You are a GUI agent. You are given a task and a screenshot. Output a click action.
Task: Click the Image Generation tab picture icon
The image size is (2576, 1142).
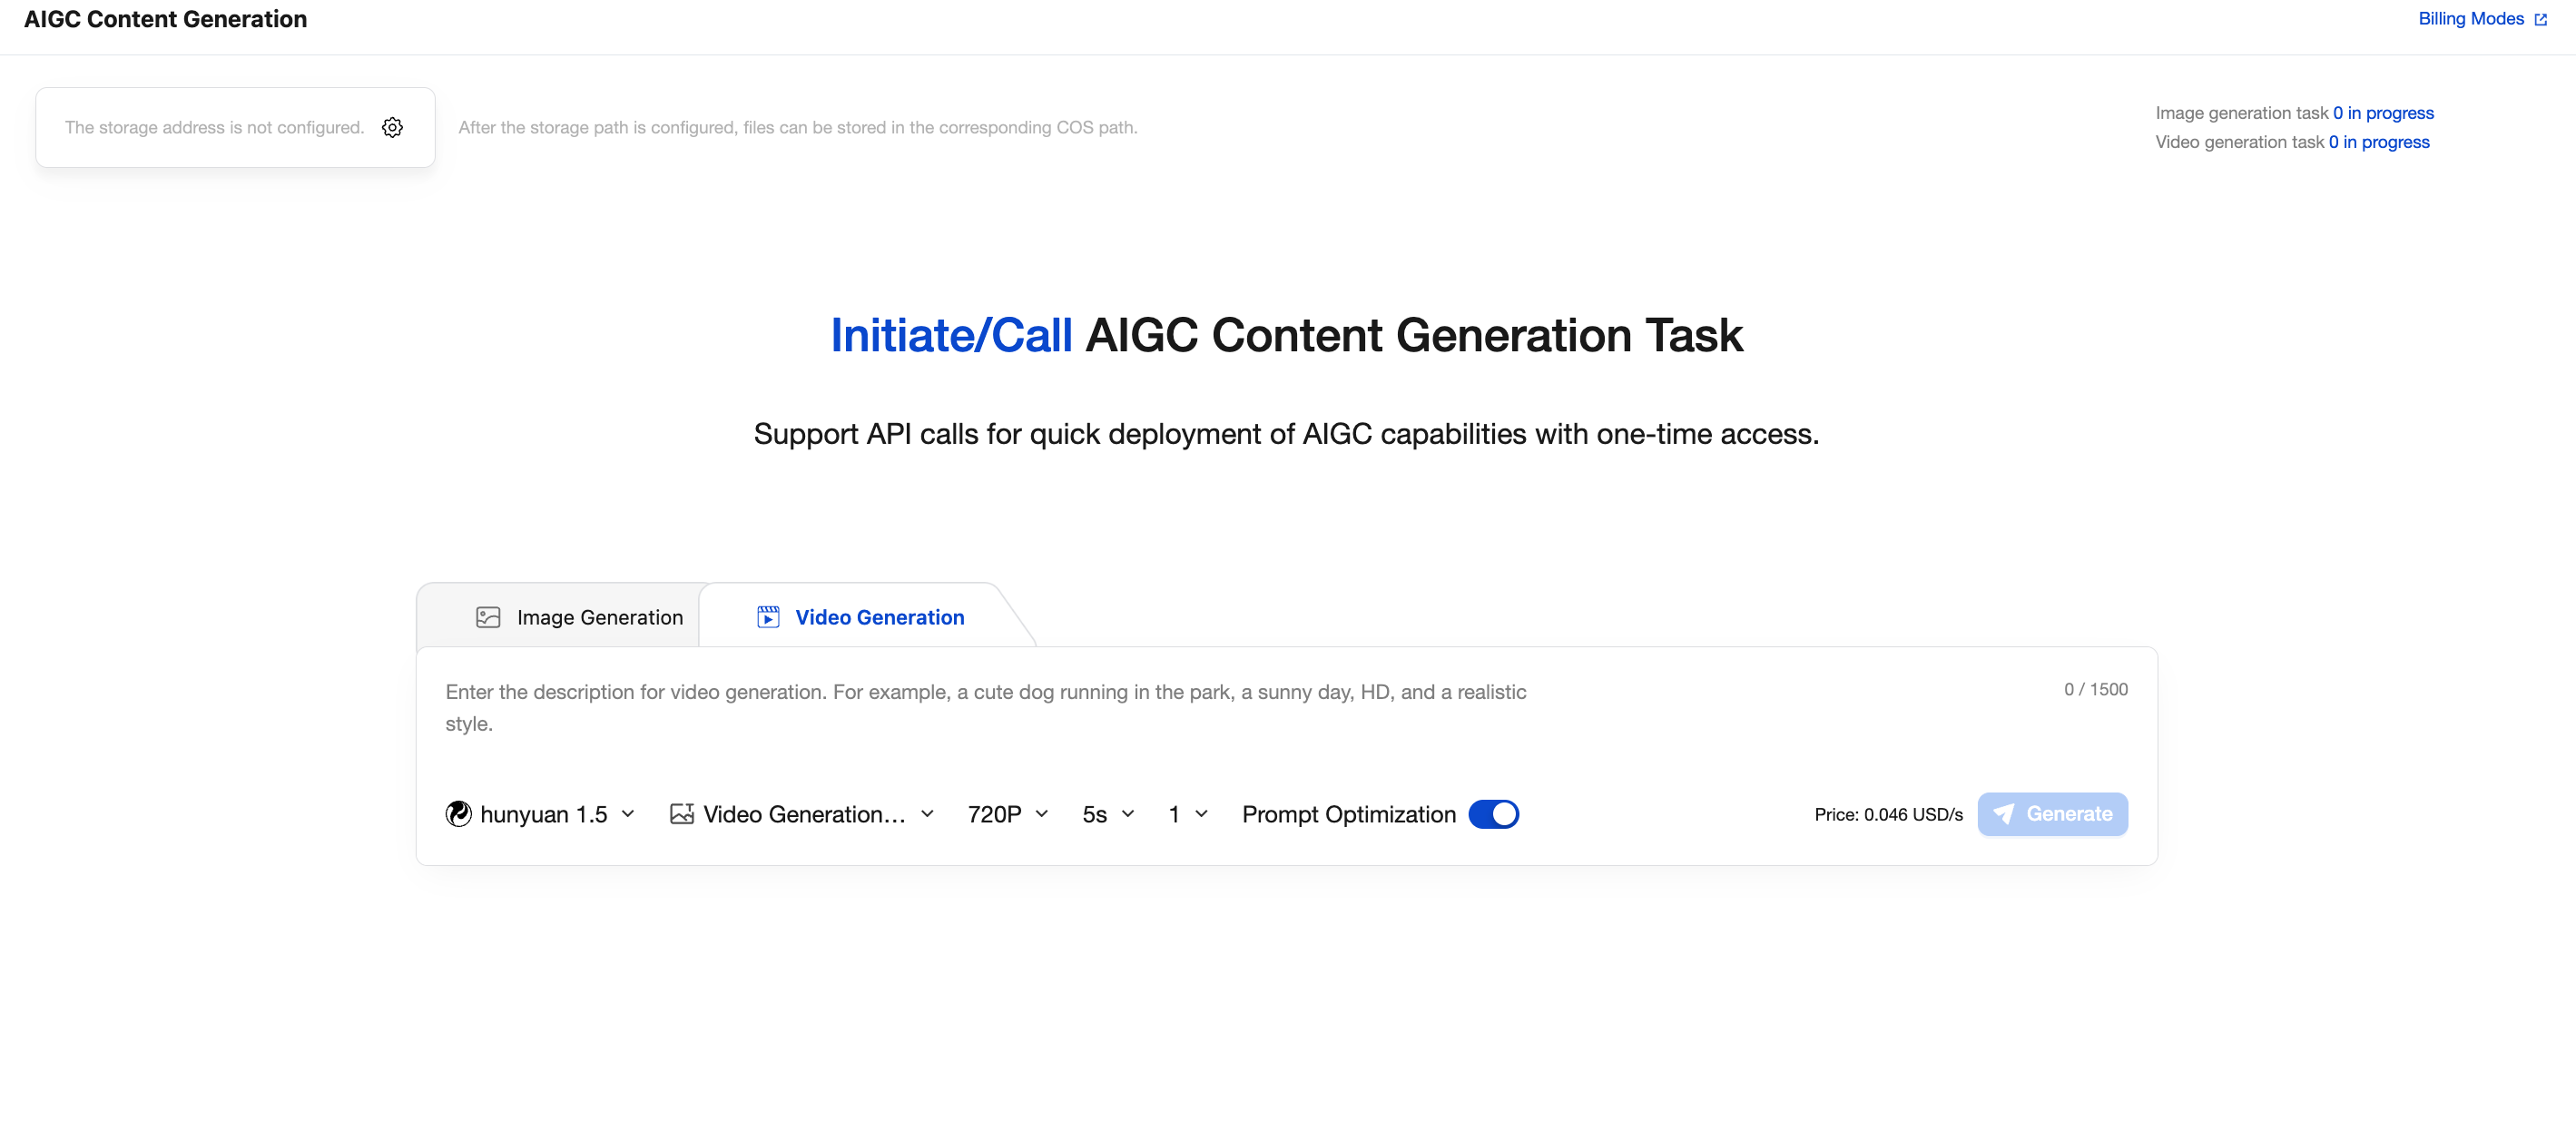(x=488, y=617)
